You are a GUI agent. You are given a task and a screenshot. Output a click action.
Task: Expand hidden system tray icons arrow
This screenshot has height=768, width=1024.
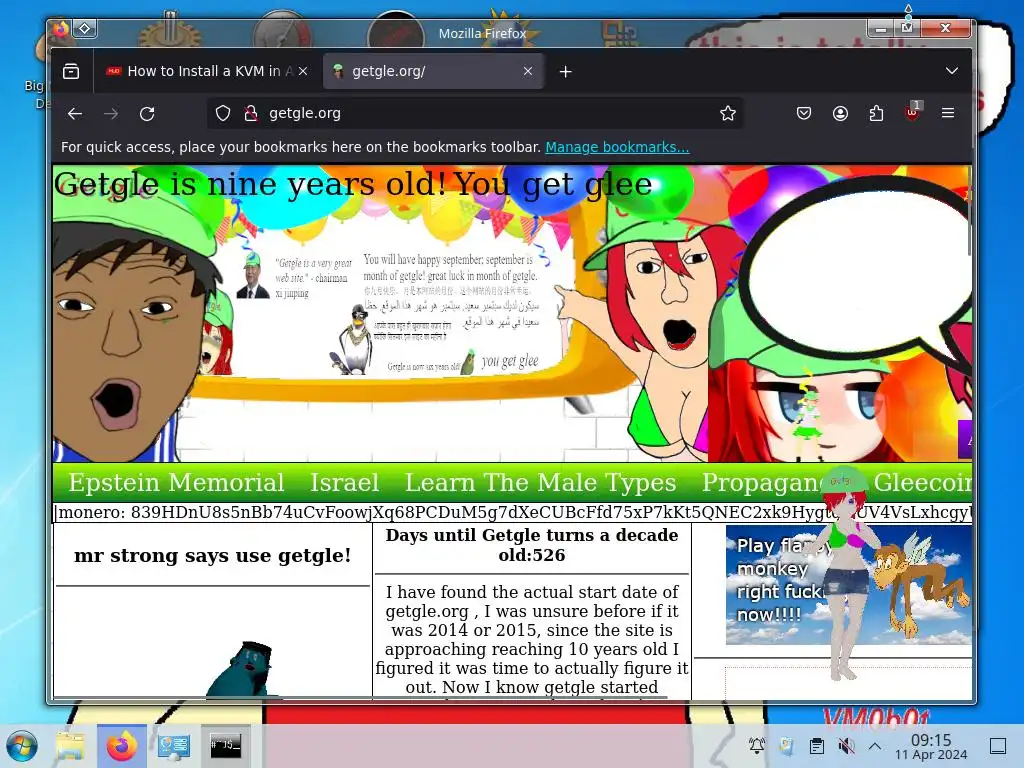(x=875, y=746)
